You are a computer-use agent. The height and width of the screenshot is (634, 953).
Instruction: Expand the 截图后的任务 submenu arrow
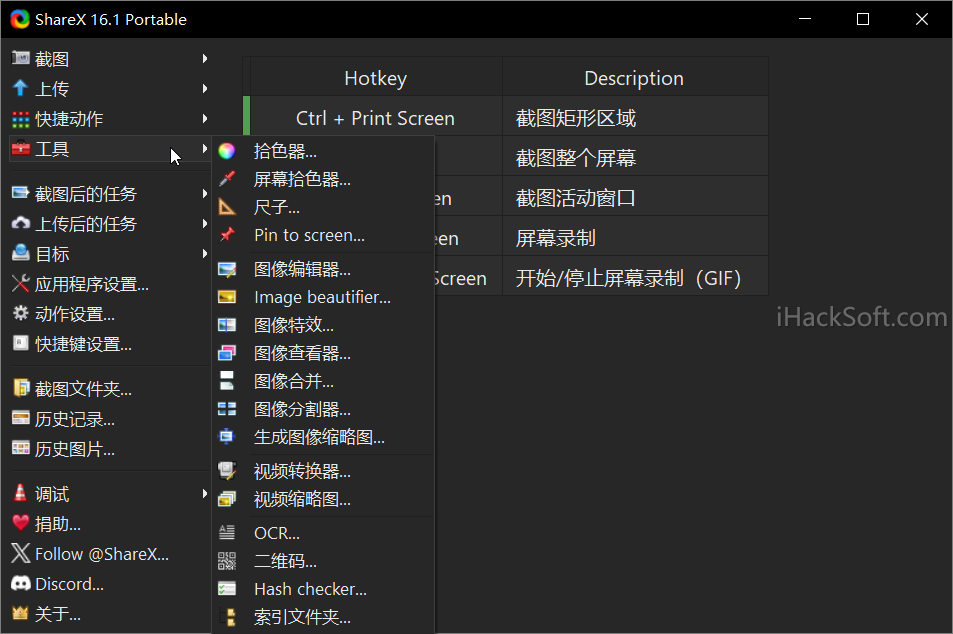coord(205,193)
